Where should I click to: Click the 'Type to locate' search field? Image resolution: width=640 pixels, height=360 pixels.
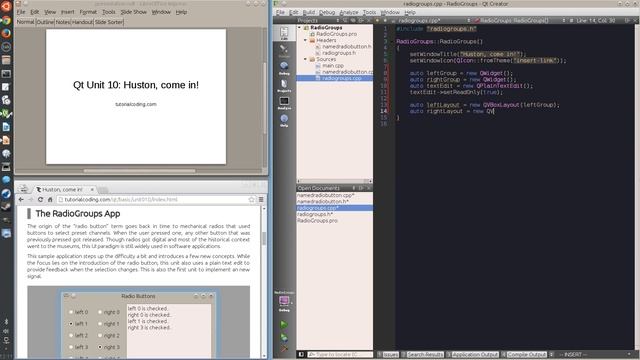click(340, 354)
